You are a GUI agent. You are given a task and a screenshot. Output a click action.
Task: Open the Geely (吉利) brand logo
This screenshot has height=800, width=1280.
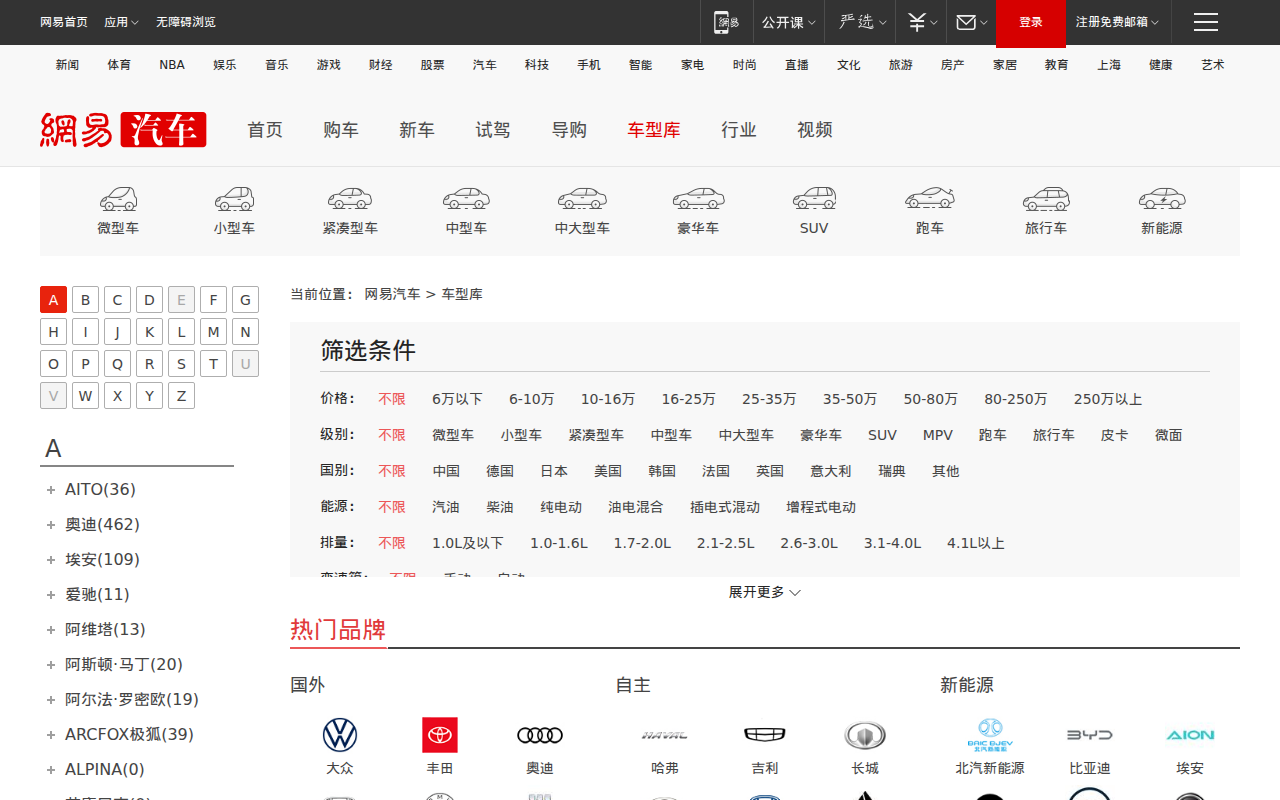(x=765, y=735)
